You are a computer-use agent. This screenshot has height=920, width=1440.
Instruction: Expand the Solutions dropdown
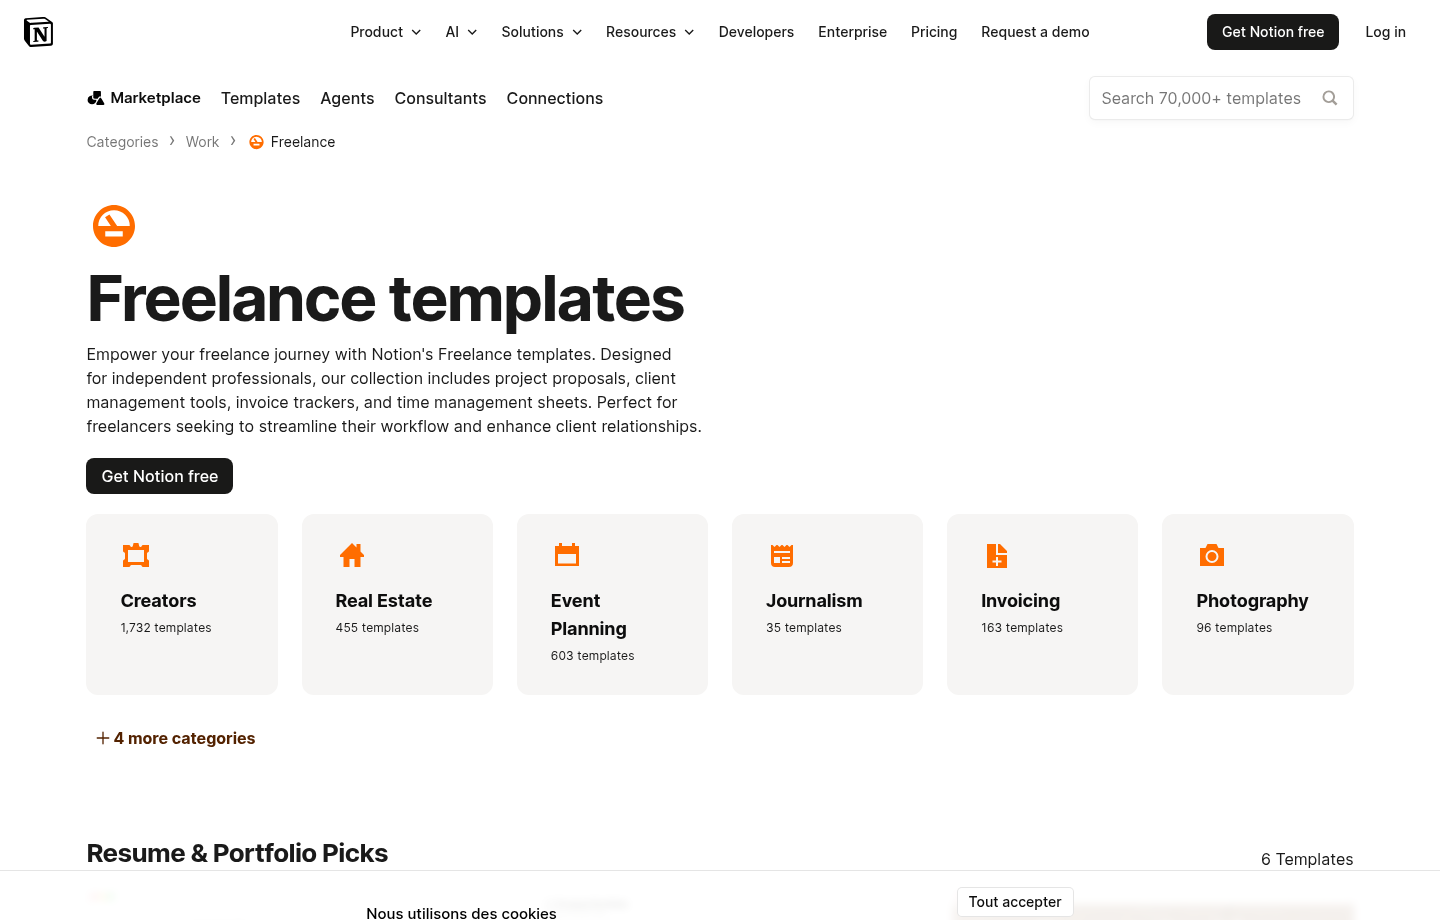point(542,32)
